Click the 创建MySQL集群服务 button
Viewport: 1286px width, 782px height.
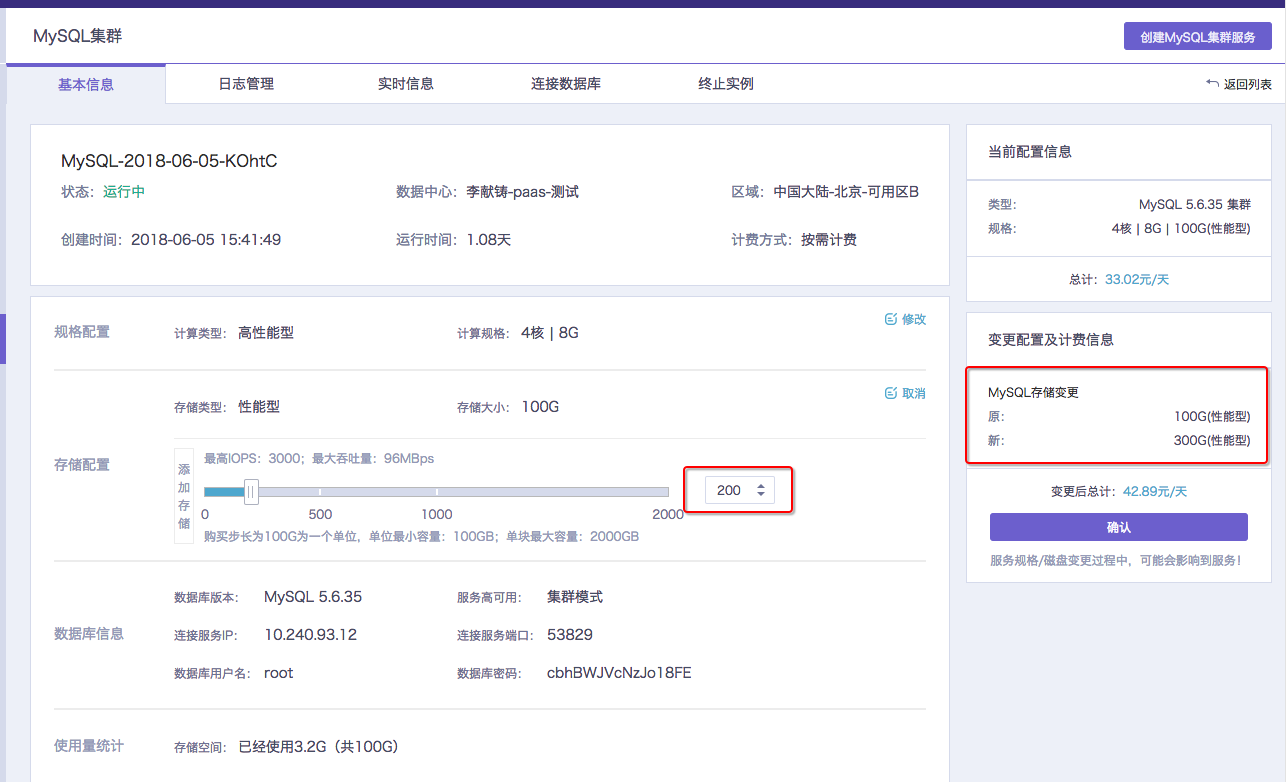pos(1198,37)
